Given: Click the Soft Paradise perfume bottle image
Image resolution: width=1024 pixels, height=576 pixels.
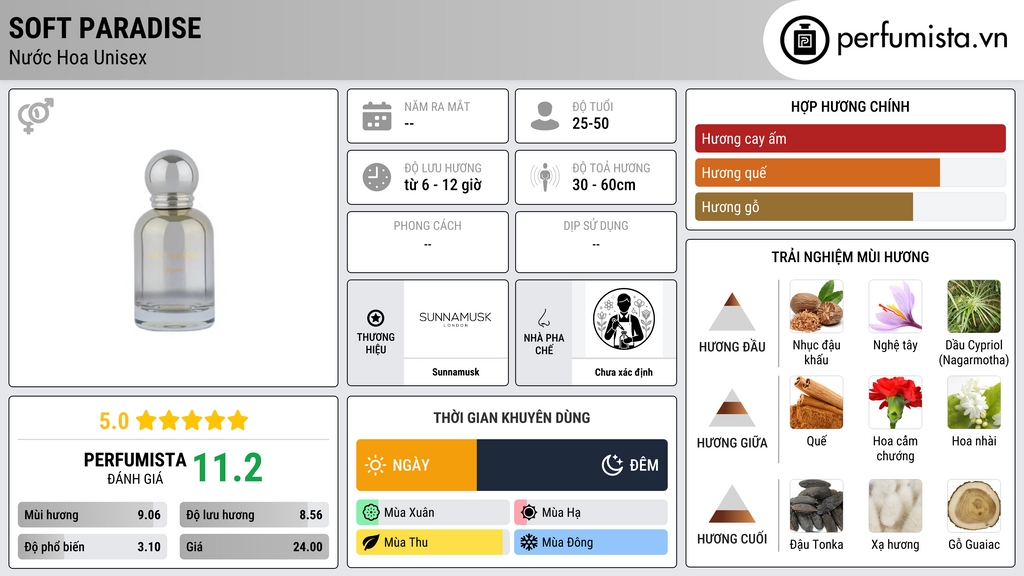Looking at the screenshot, I should coord(173,240).
